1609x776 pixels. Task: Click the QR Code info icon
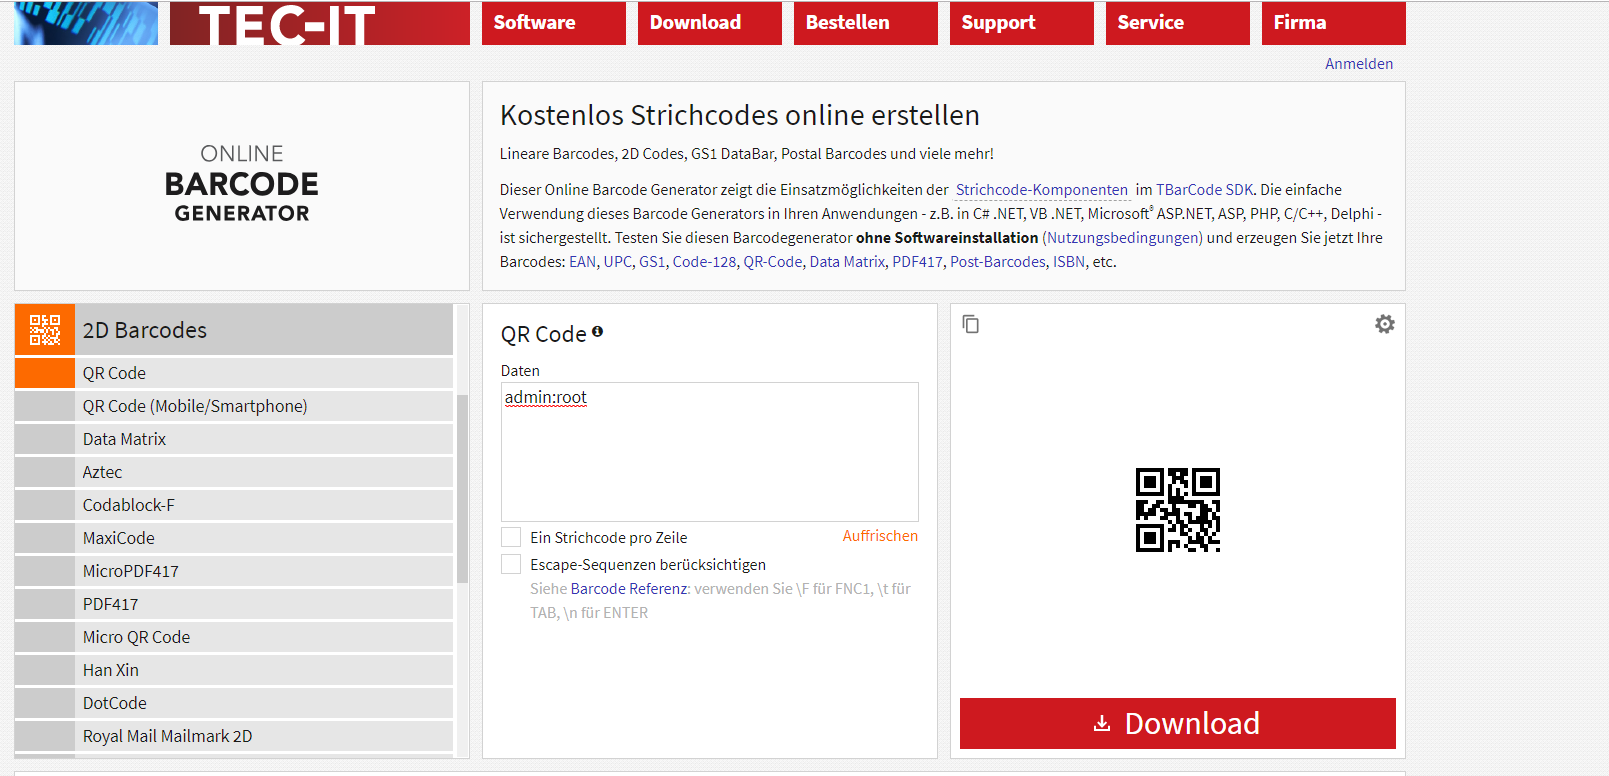pos(597,332)
